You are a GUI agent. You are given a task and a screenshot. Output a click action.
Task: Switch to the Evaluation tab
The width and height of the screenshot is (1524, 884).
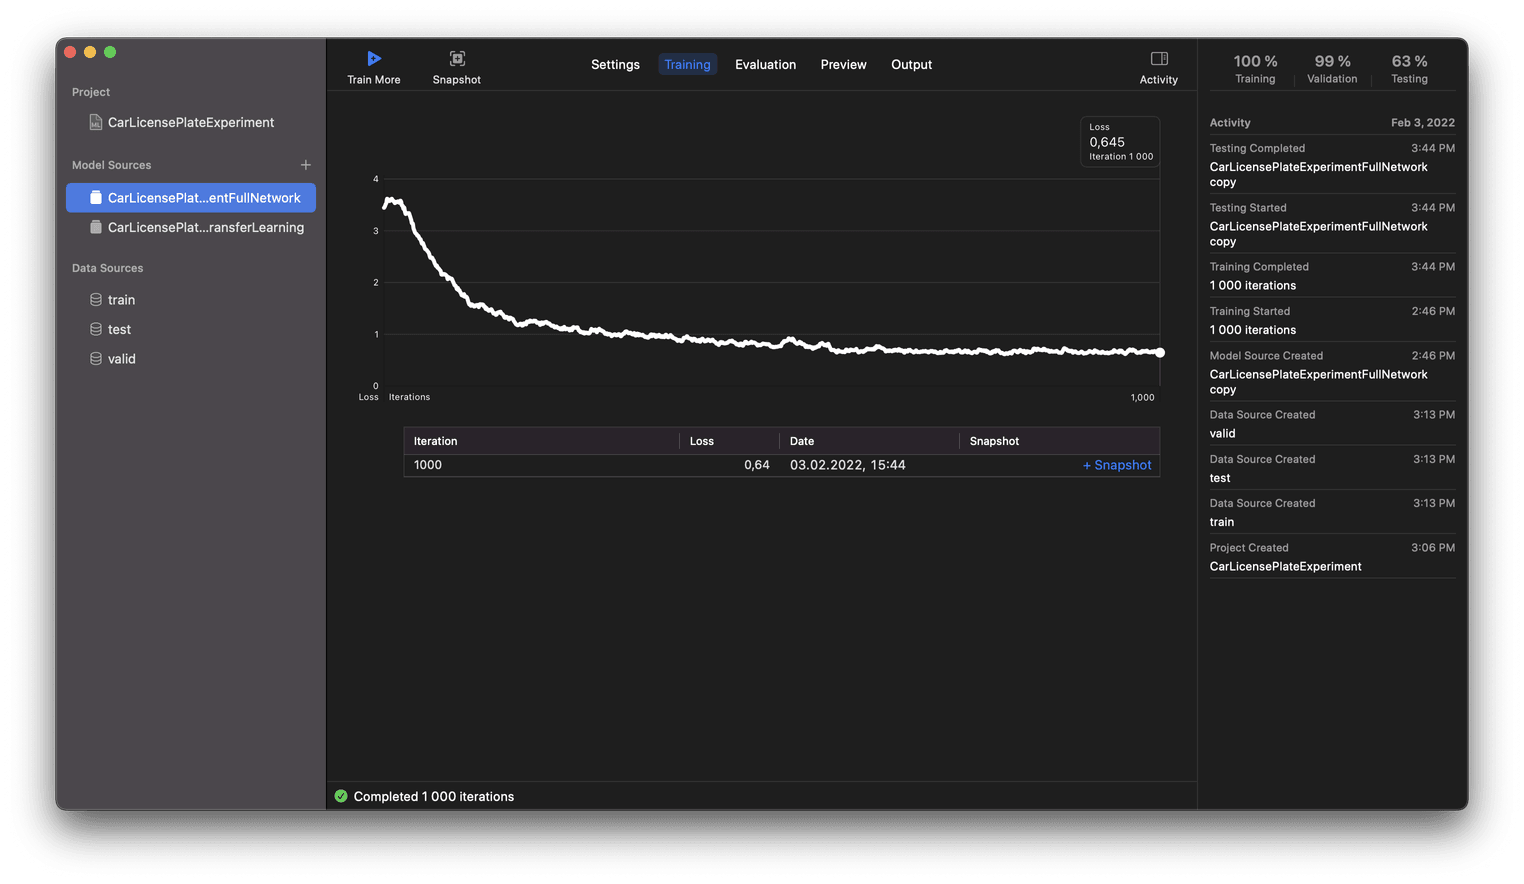765,64
